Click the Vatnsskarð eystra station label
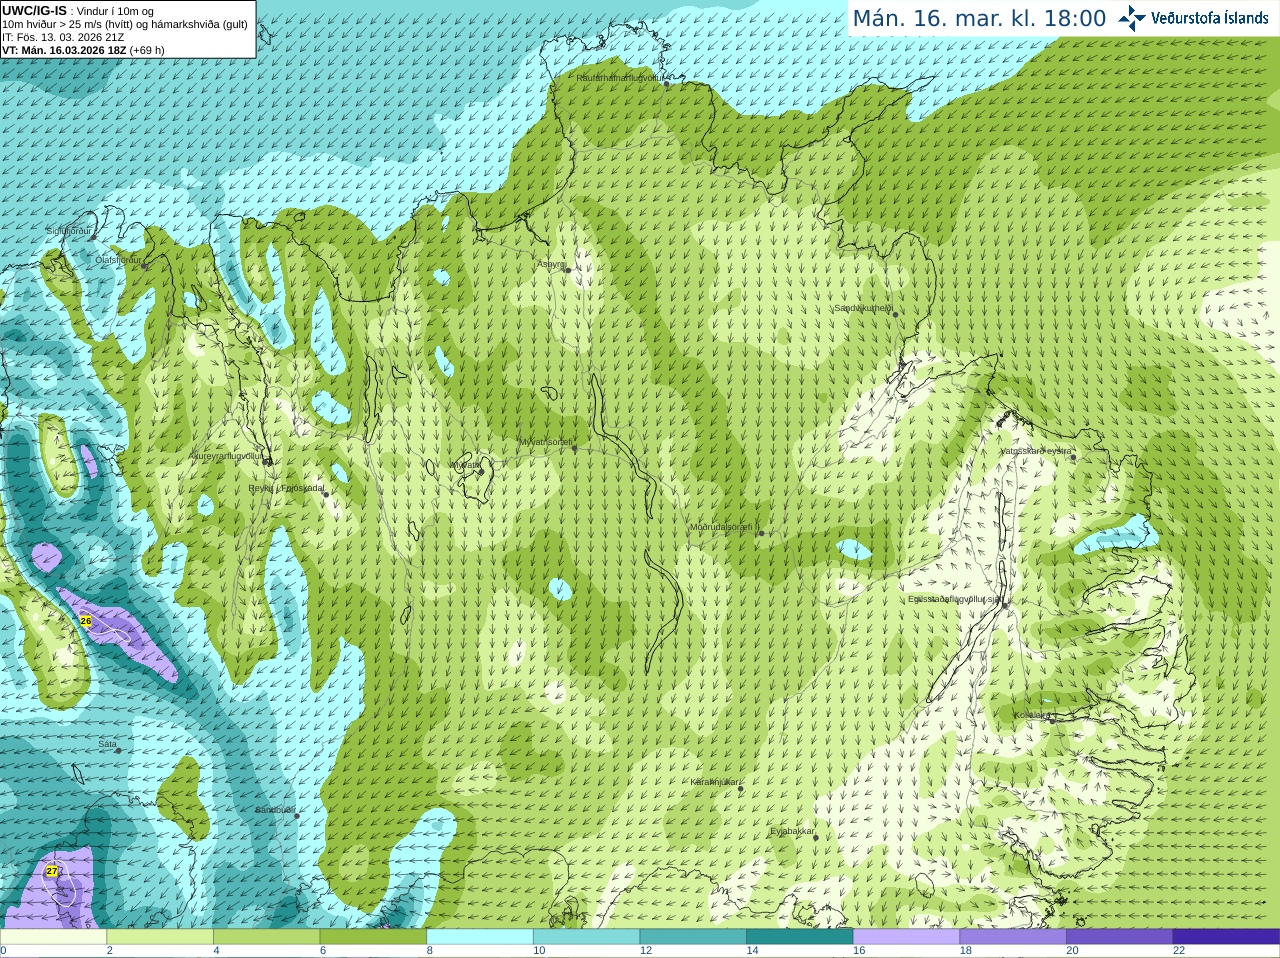The height and width of the screenshot is (958, 1280). (x=1036, y=451)
